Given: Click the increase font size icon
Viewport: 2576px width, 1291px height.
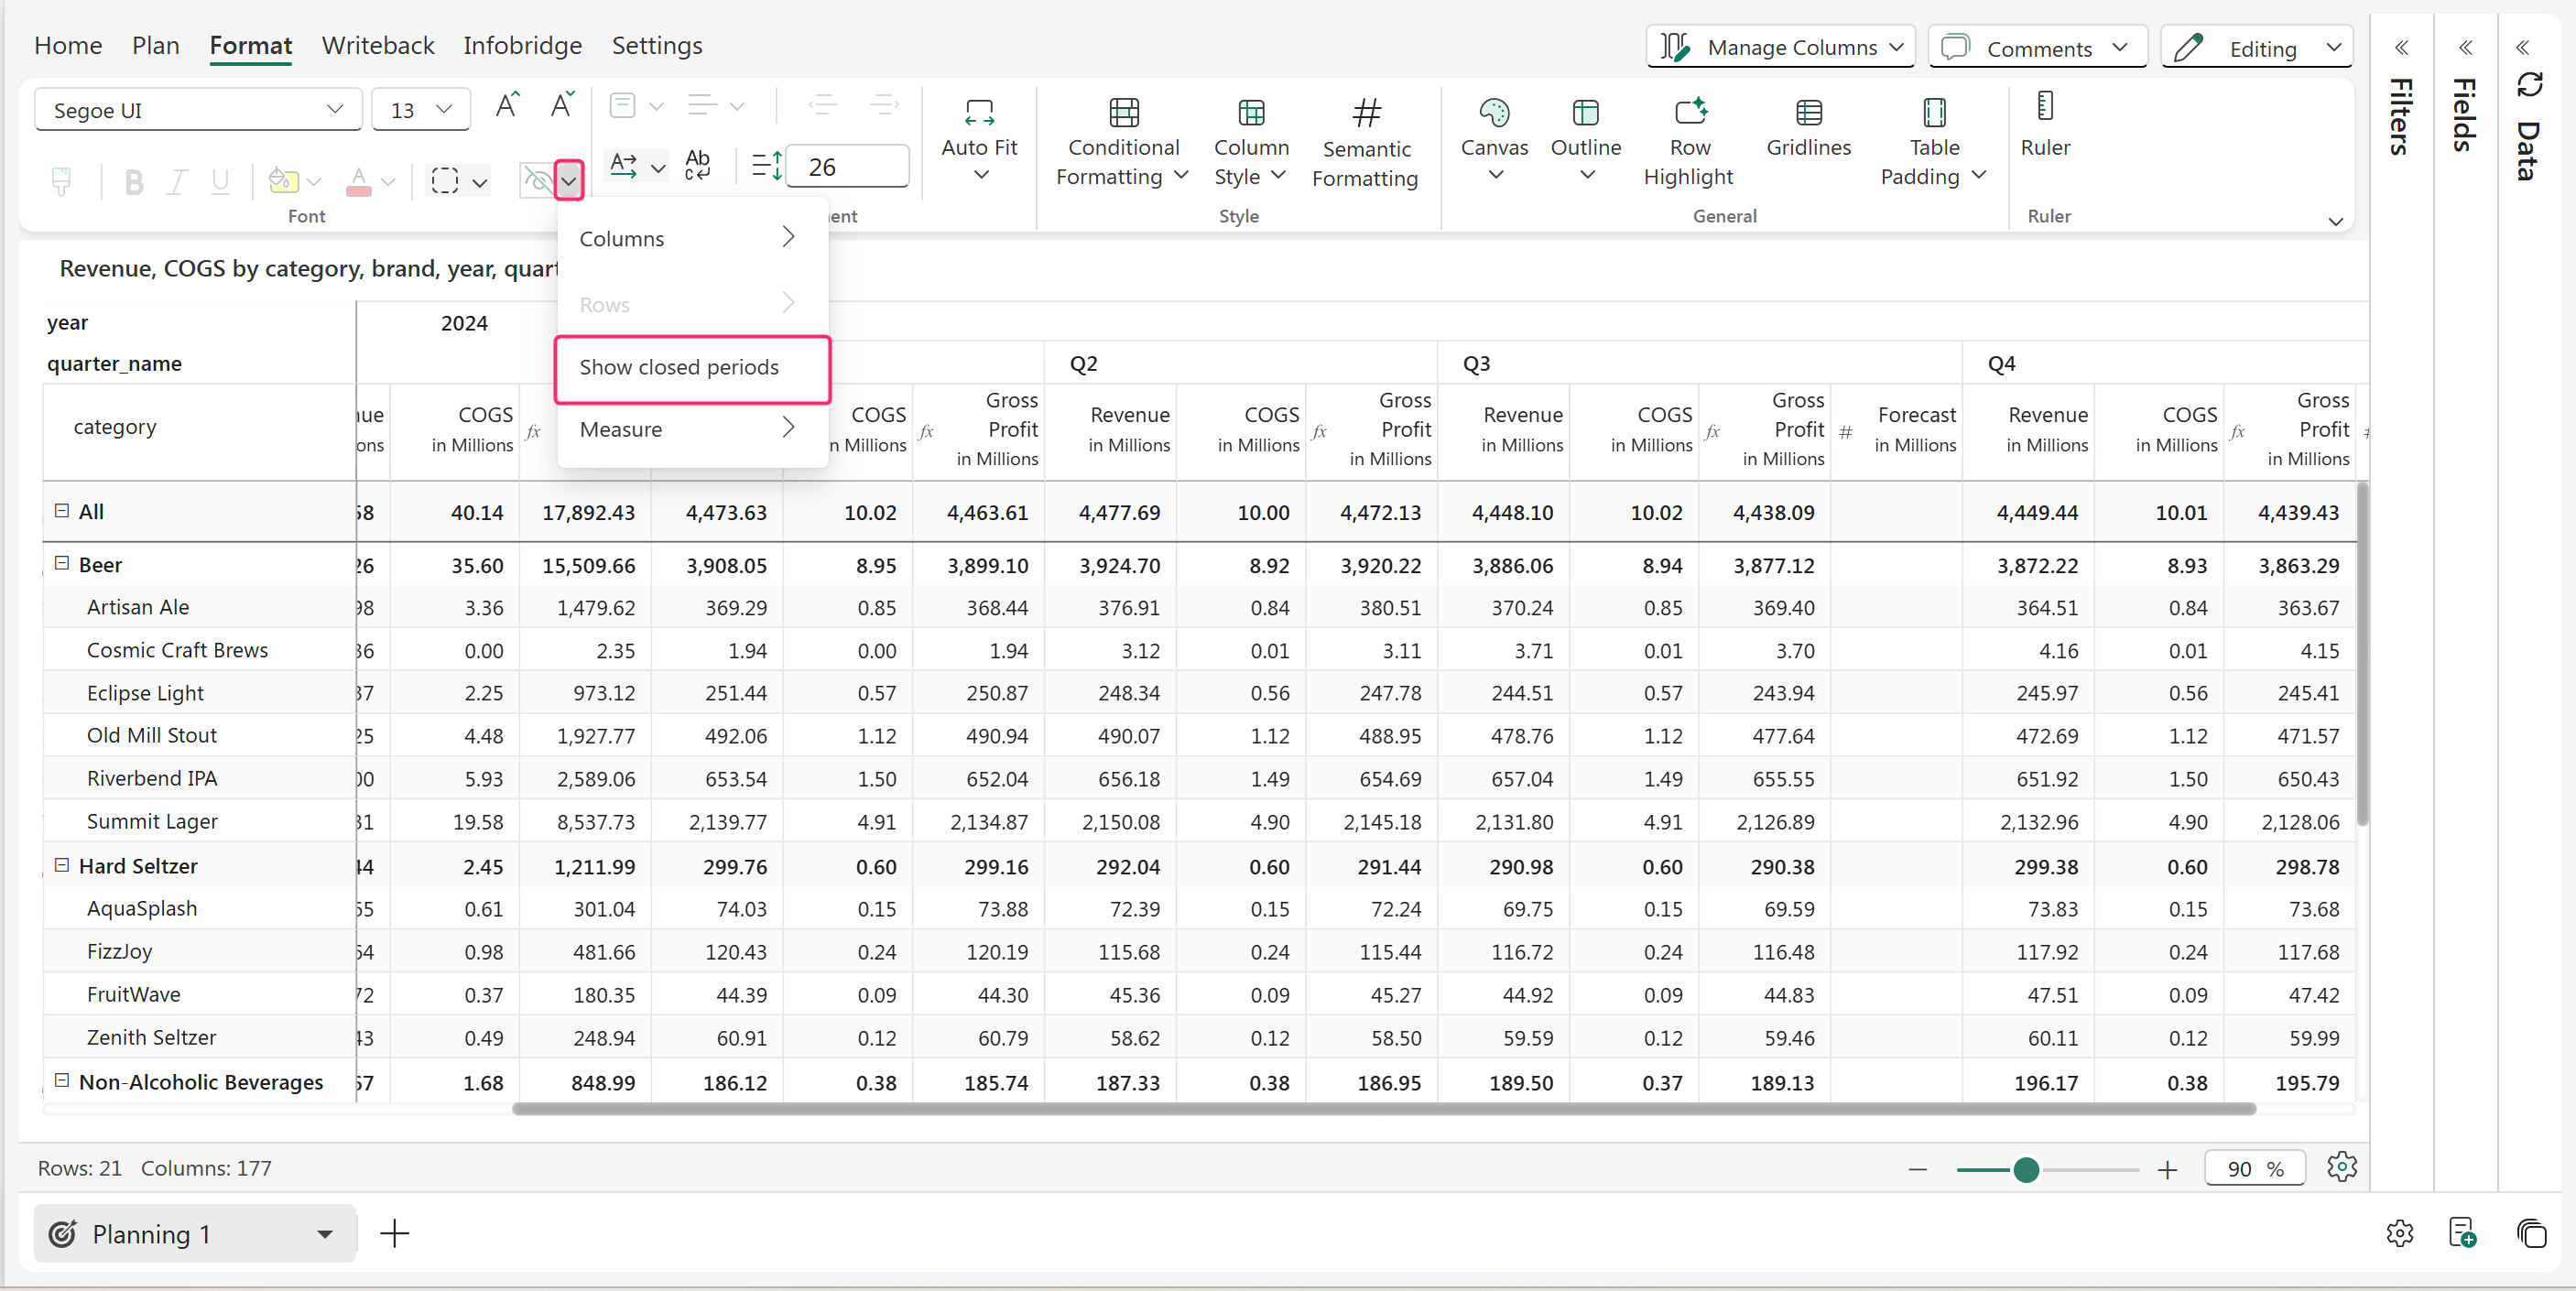Looking at the screenshot, I should [x=507, y=106].
